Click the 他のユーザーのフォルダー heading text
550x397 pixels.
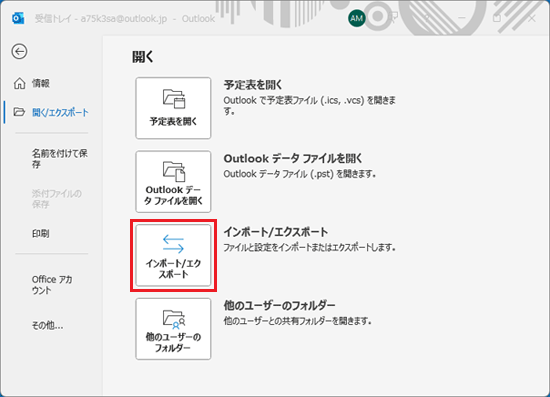coord(279,306)
